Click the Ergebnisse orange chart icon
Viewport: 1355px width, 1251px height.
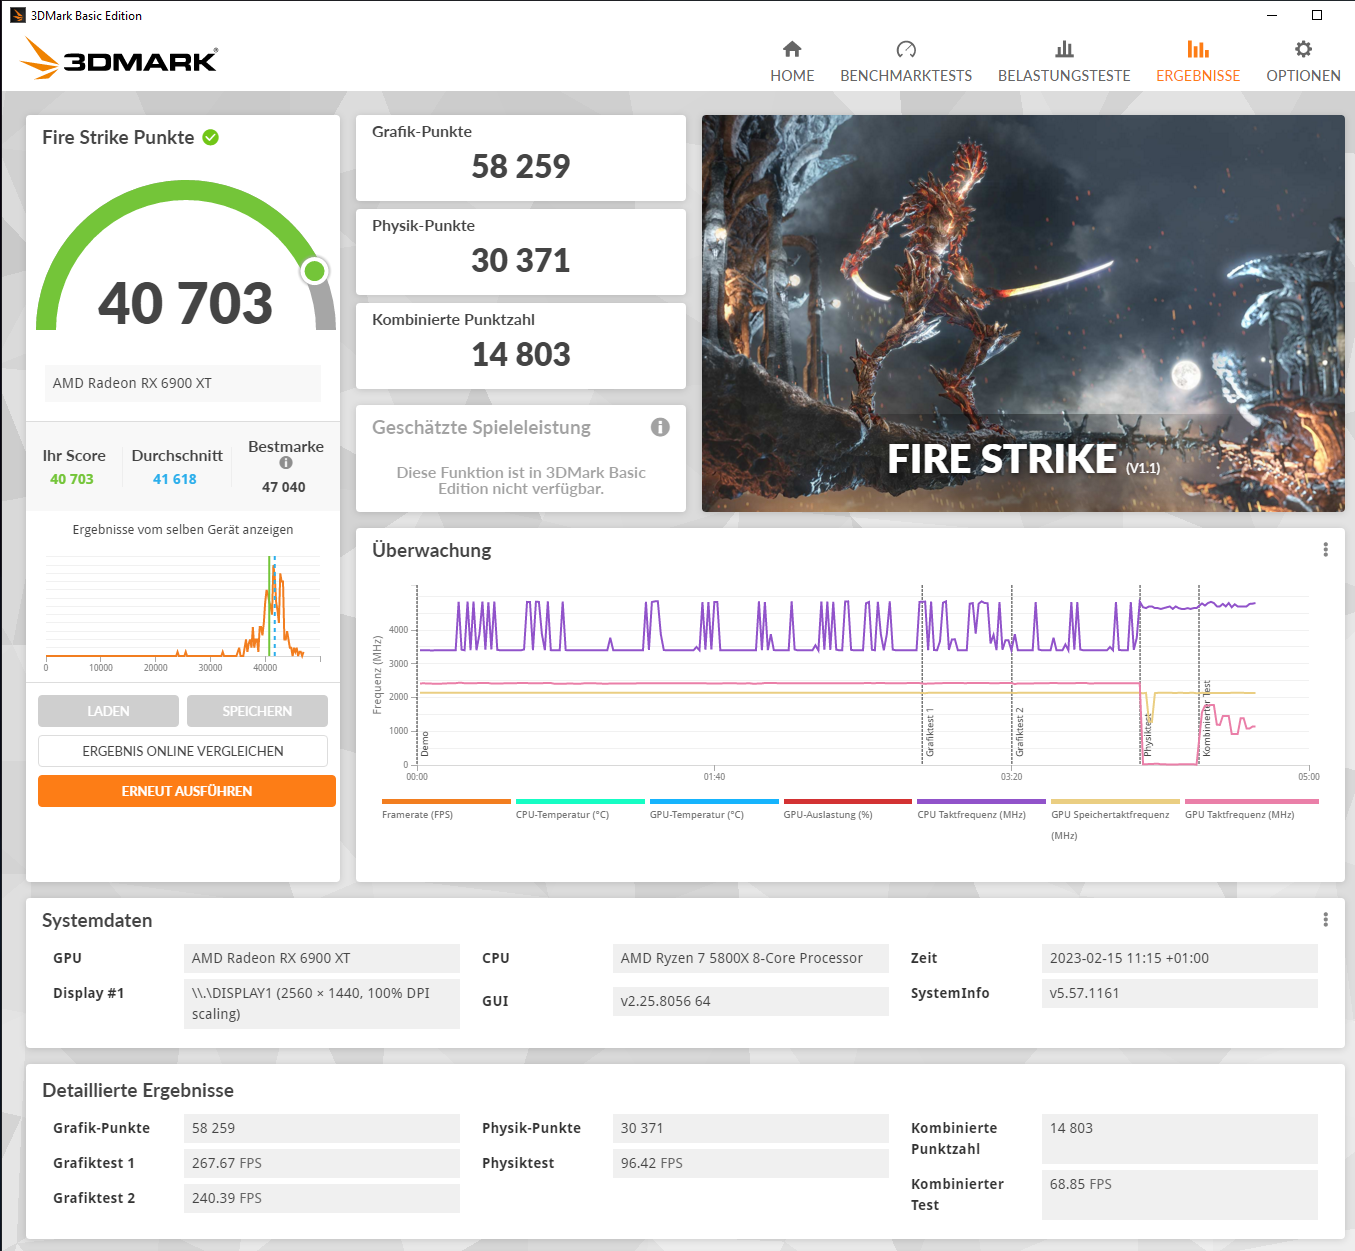tap(1198, 49)
